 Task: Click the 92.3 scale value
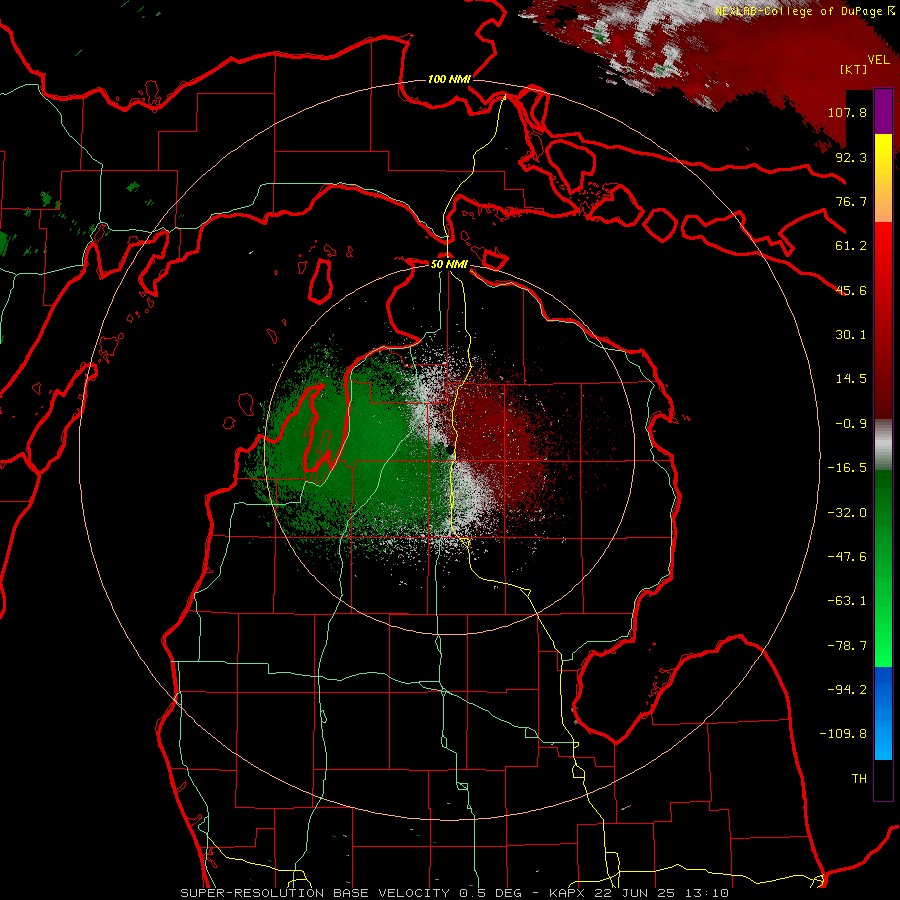[x=851, y=157]
